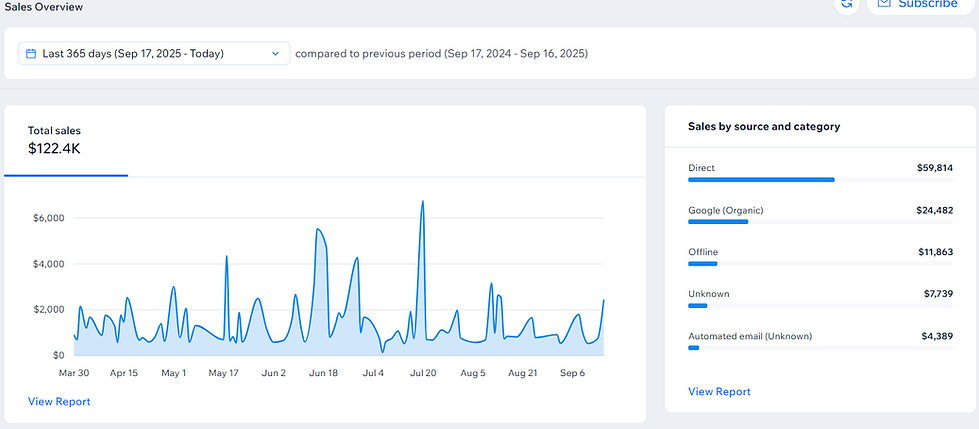
Task: Click the Google (Organic) progress bar
Action: [820, 222]
